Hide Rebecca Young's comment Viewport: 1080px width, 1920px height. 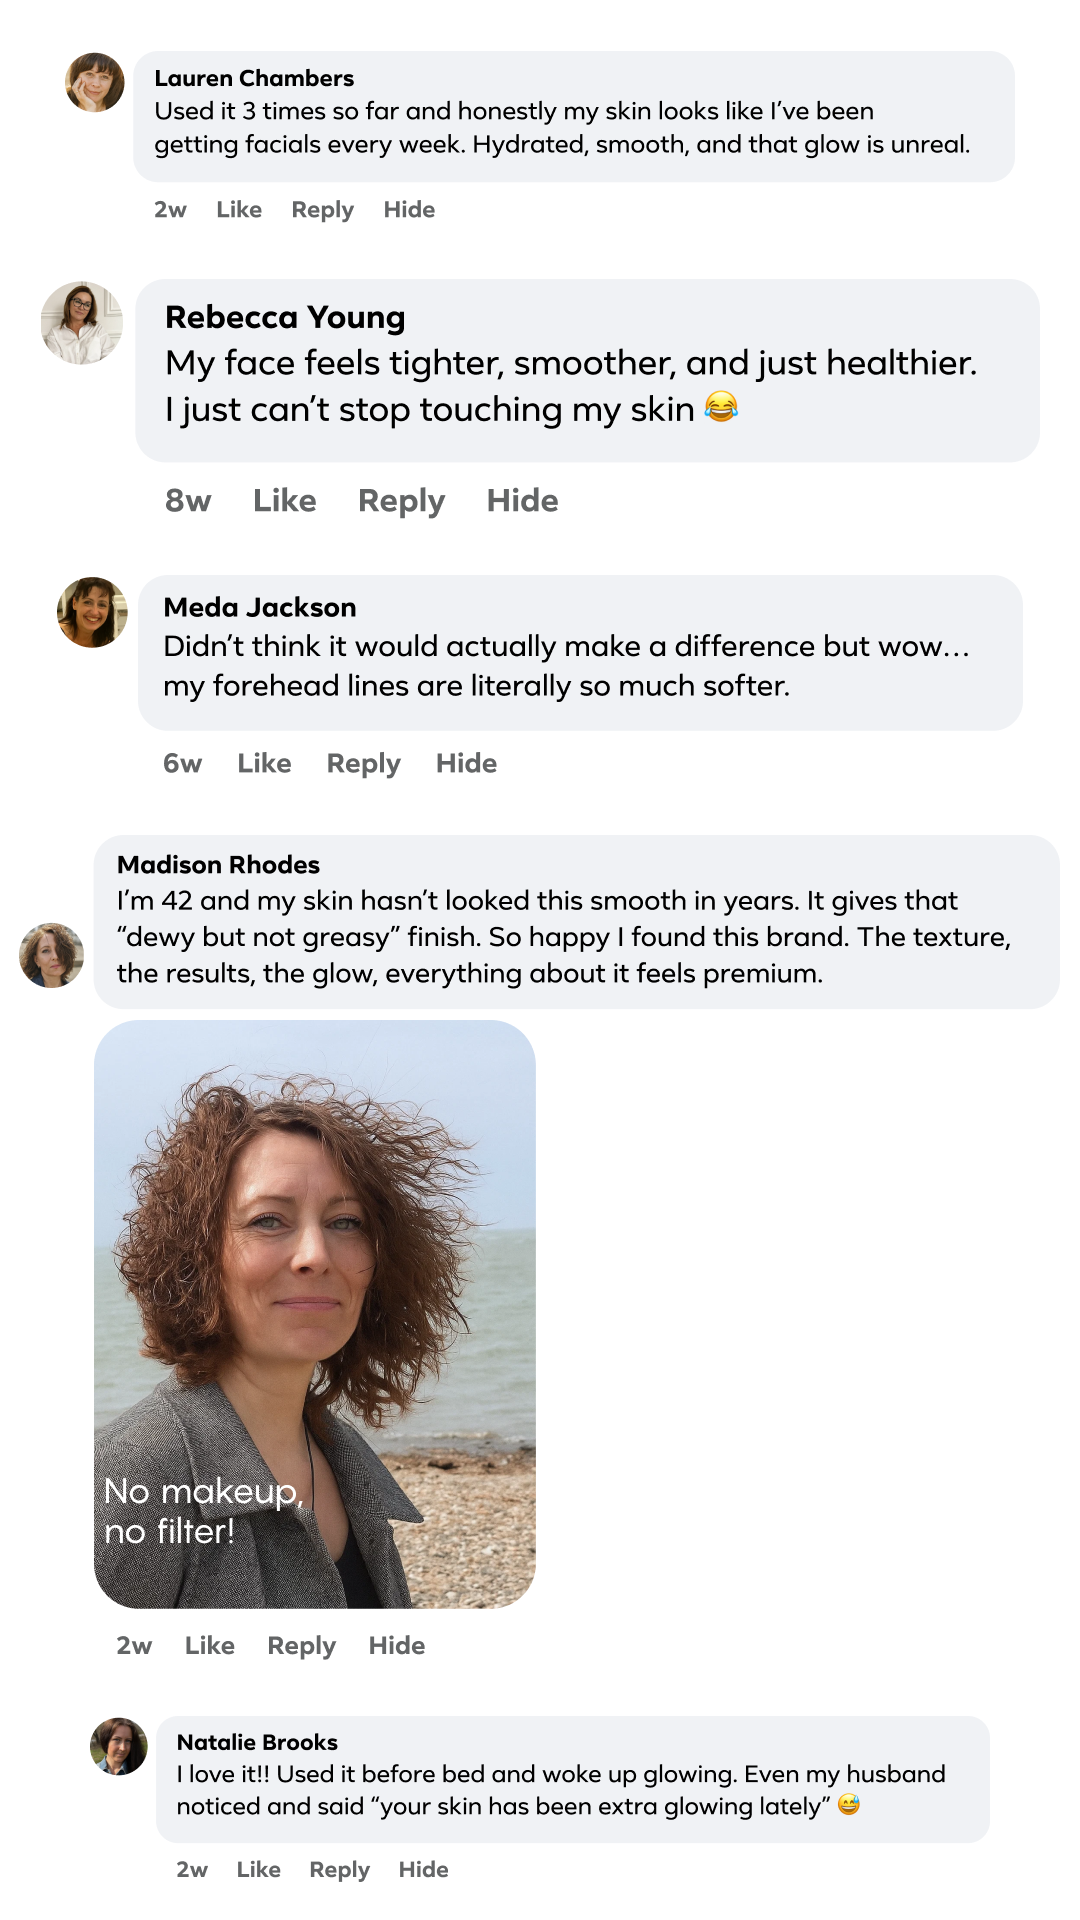pos(522,501)
